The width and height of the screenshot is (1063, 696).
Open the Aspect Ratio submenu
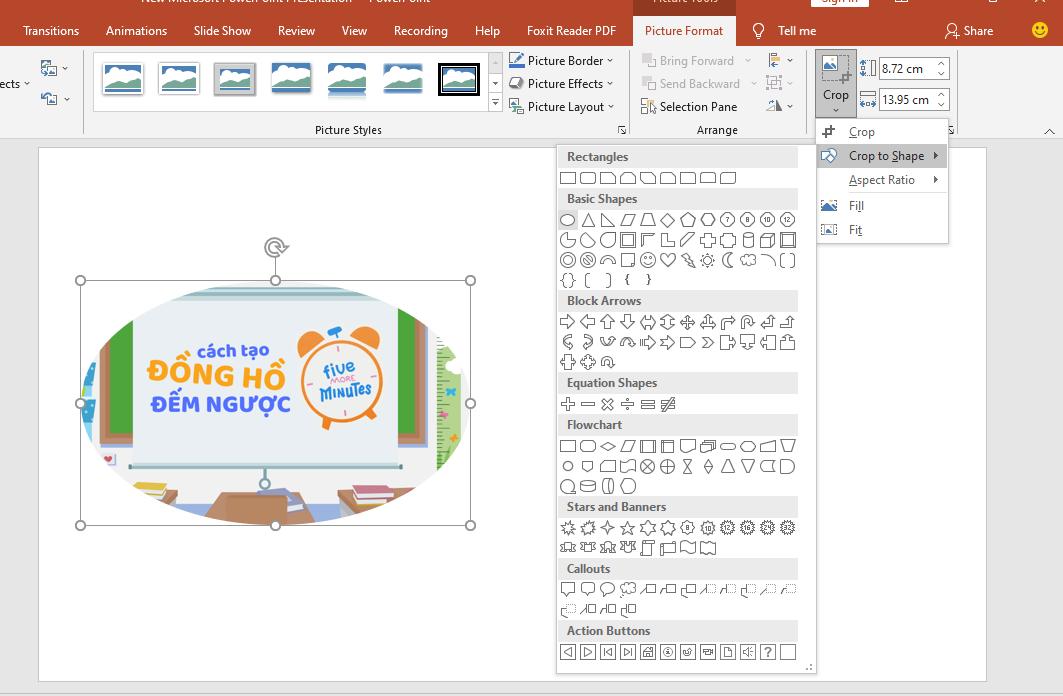pos(879,180)
